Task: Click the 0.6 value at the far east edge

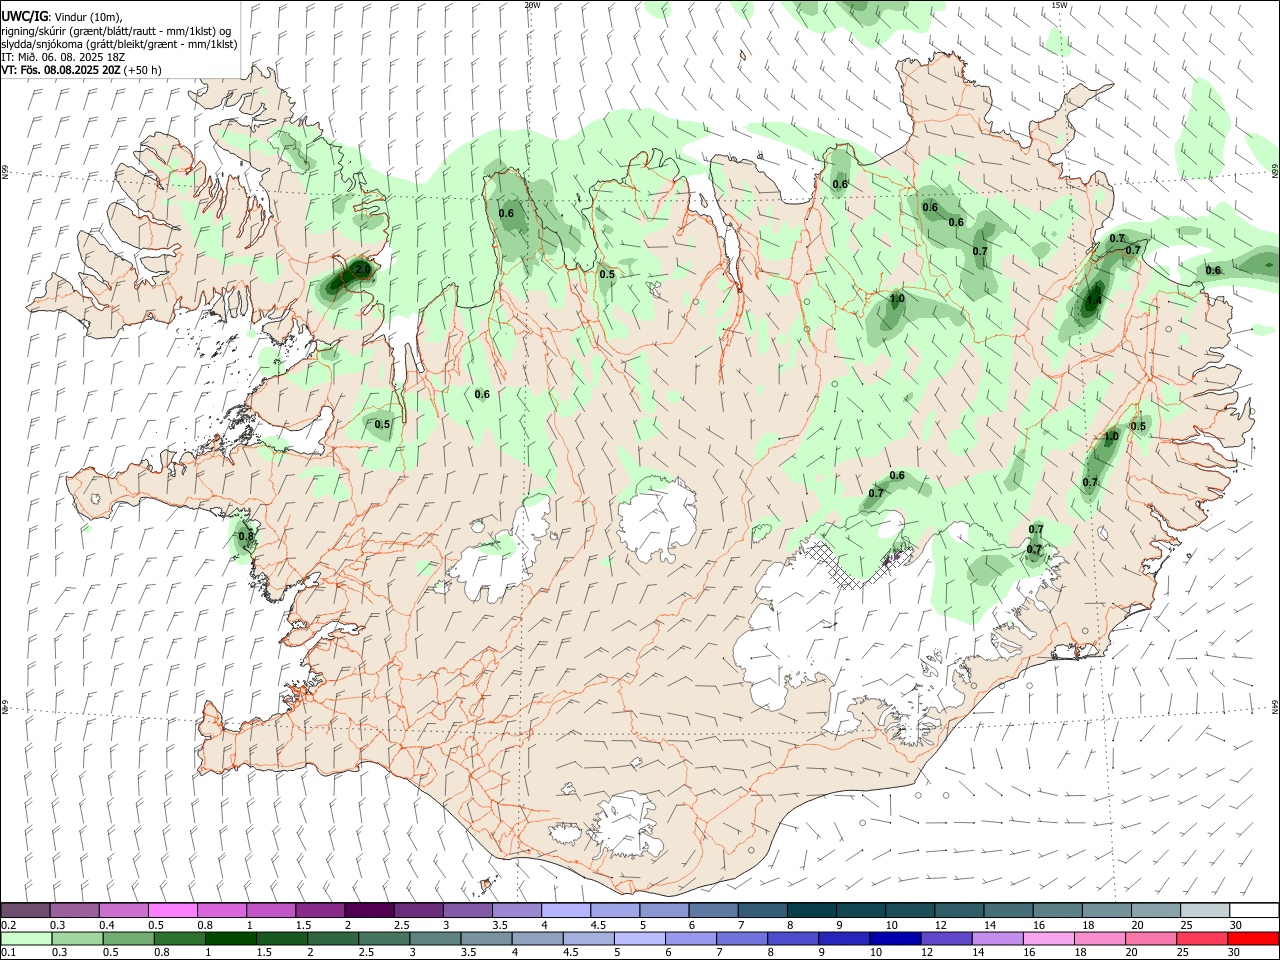Action: coord(1213,271)
